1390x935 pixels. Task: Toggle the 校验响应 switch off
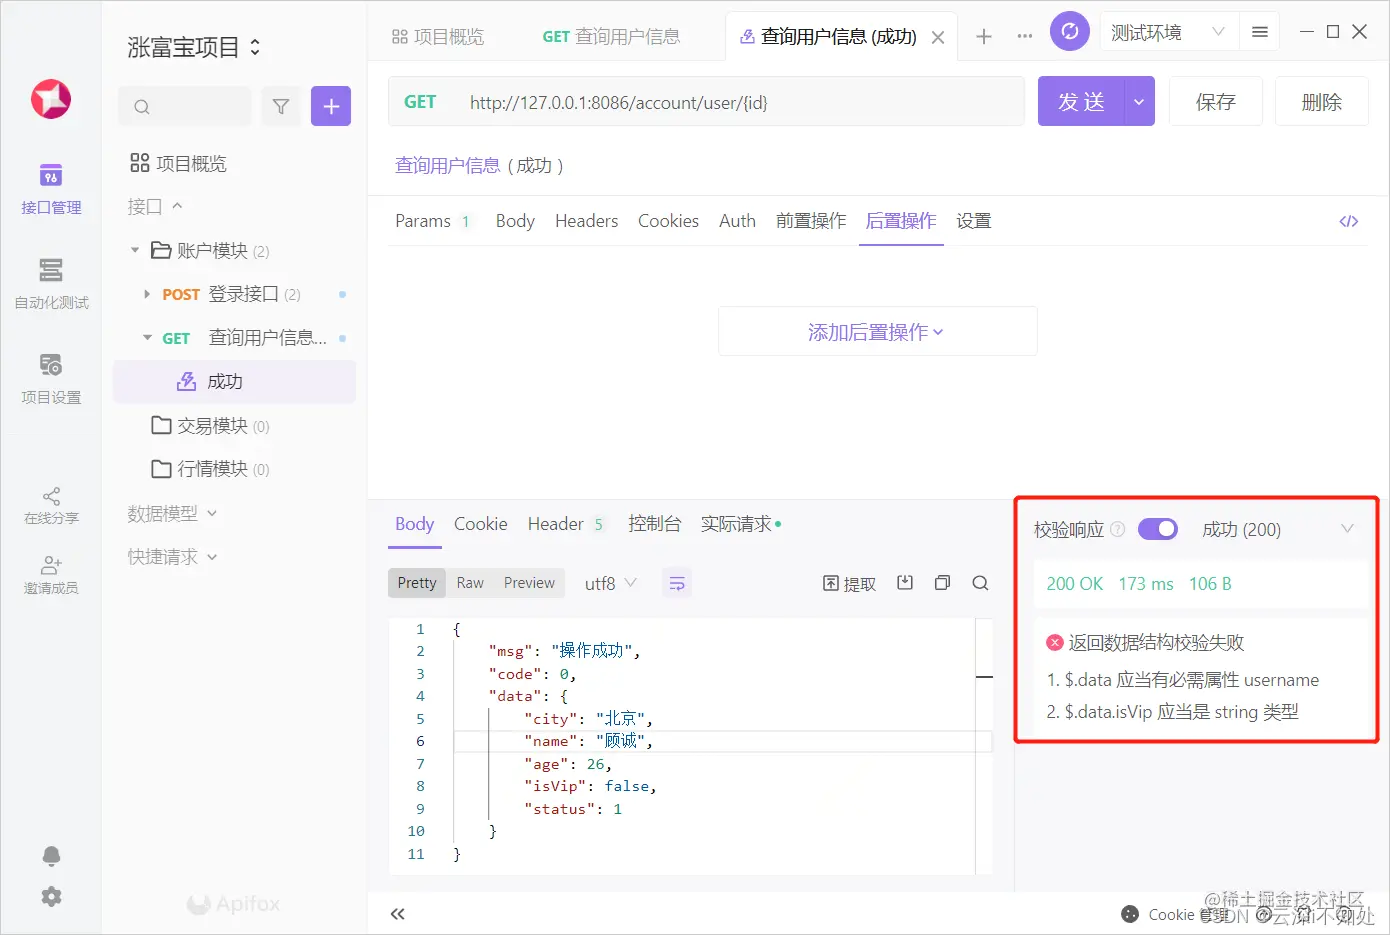pyautogui.click(x=1158, y=529)
